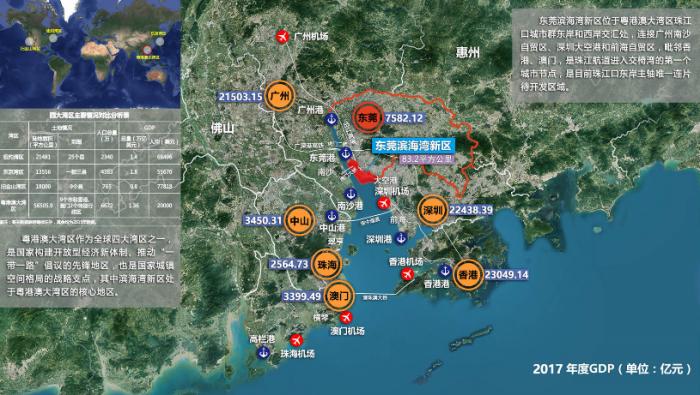This screenshot has width=700, height=395.
Task: Select the 南沙港 anchor icon
Action: 350,194
